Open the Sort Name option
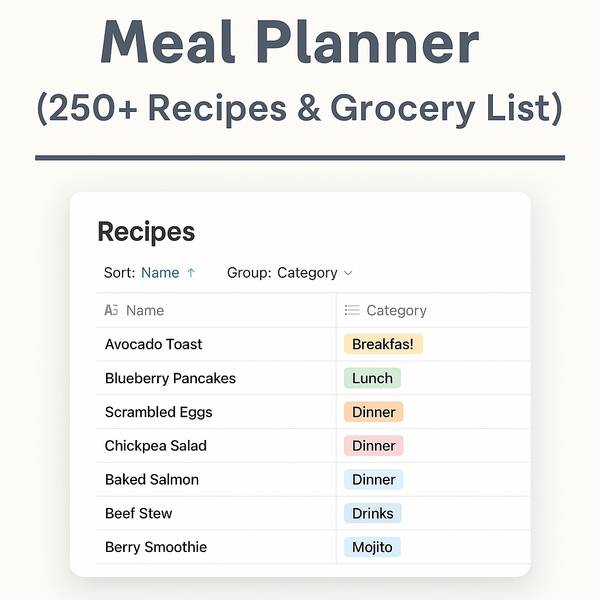Viewport: 600px width, 600px height. coord(160,273)
